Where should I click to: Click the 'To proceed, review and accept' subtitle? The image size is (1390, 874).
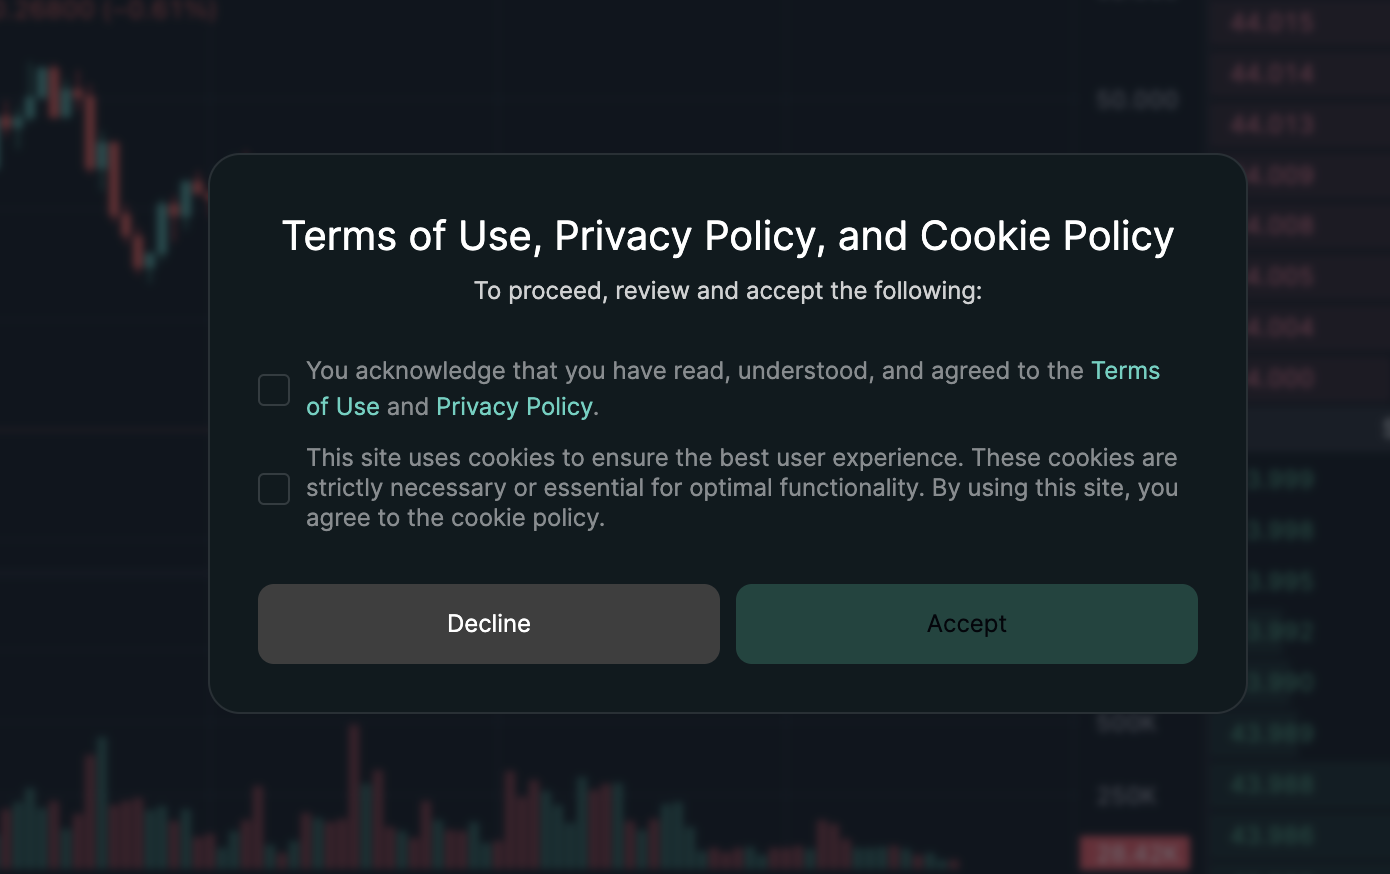728,291
